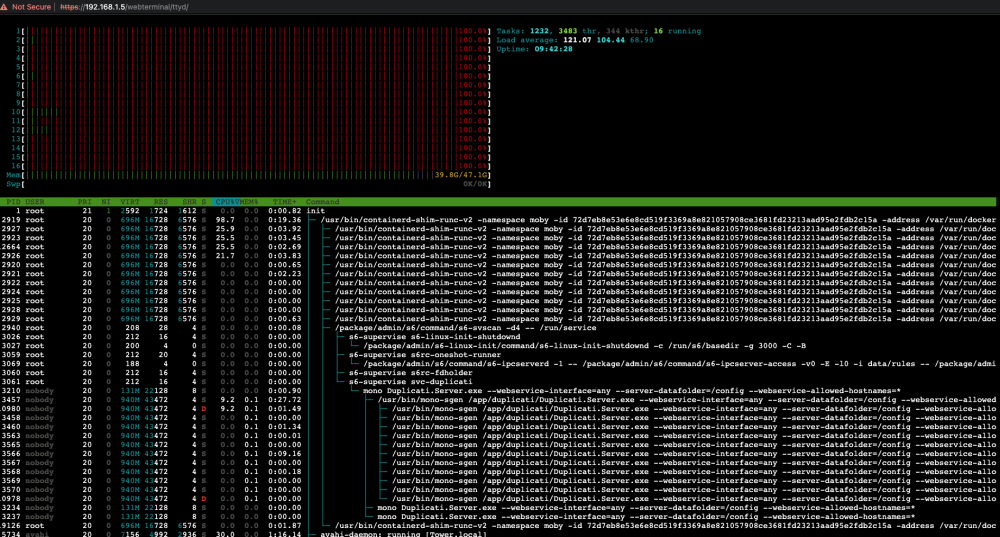Focus the 192.168.1.5 webterminal address bar
Image resolution: width=1000 pixels, height=537 pixels.
point(124,7)
